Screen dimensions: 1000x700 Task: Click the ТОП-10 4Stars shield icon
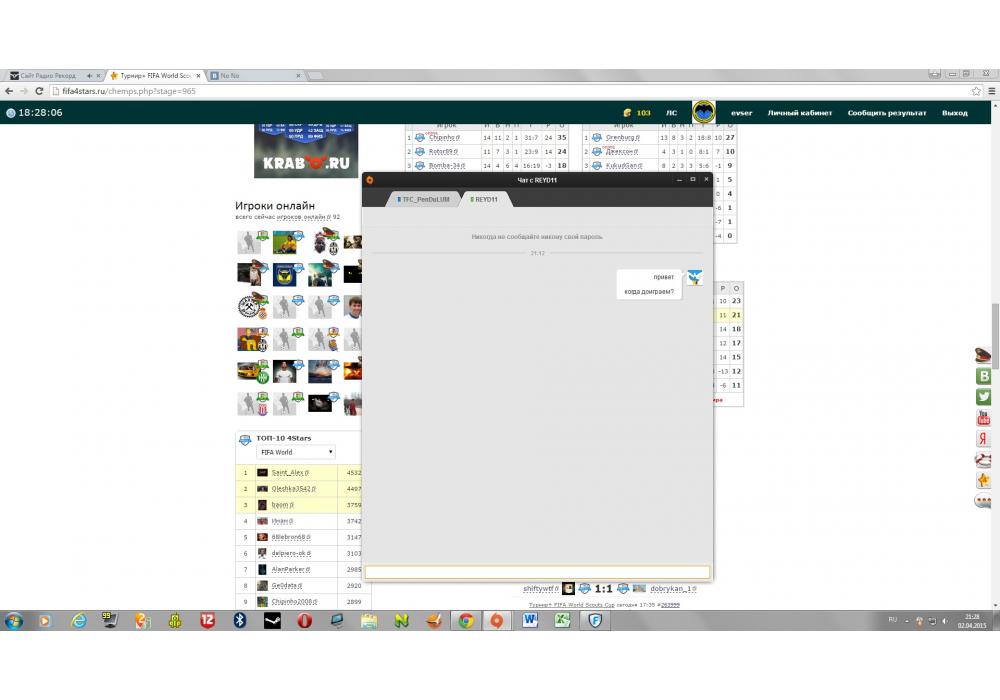(x=245, y=440)
